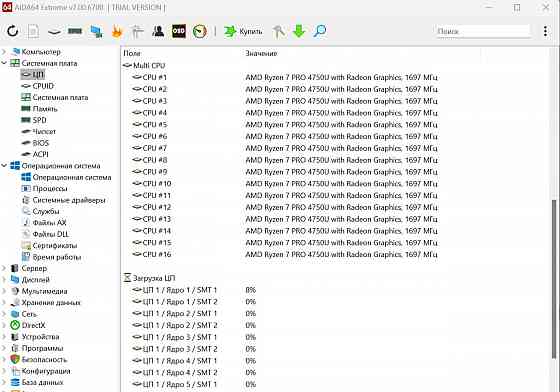Open the disk benchmark toolbar icon
The width and height of the screenshot is (560, 392).
[x=54, y=31]
